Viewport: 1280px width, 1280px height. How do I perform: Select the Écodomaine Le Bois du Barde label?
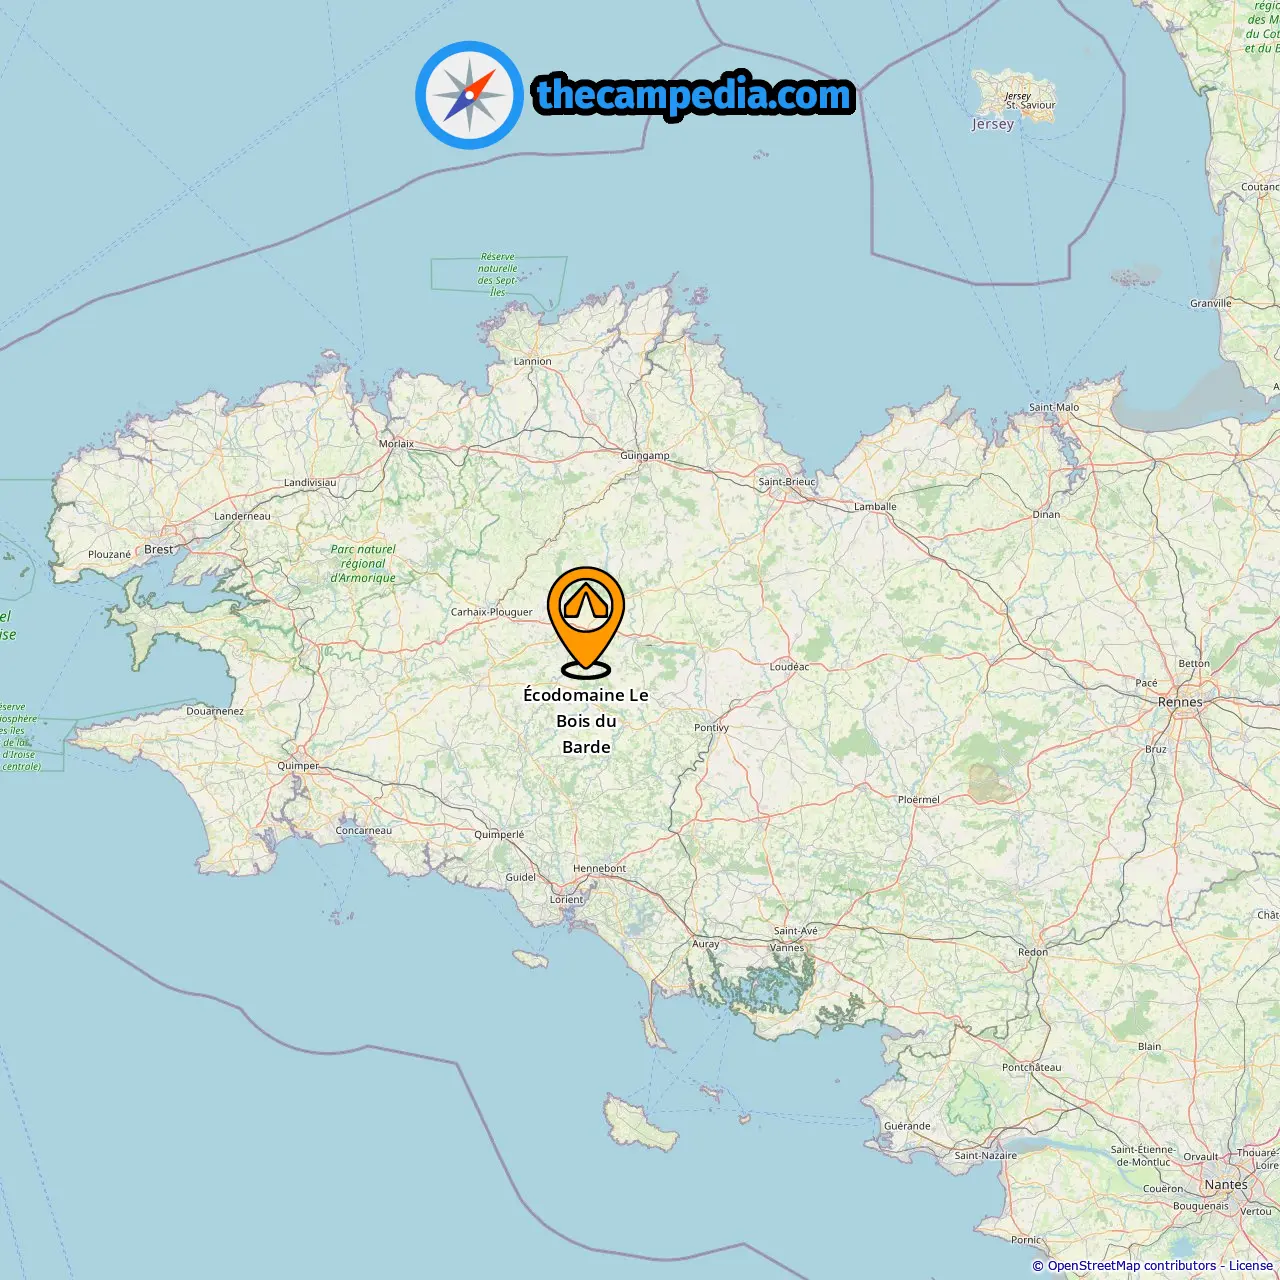click(x=586, y=721)
